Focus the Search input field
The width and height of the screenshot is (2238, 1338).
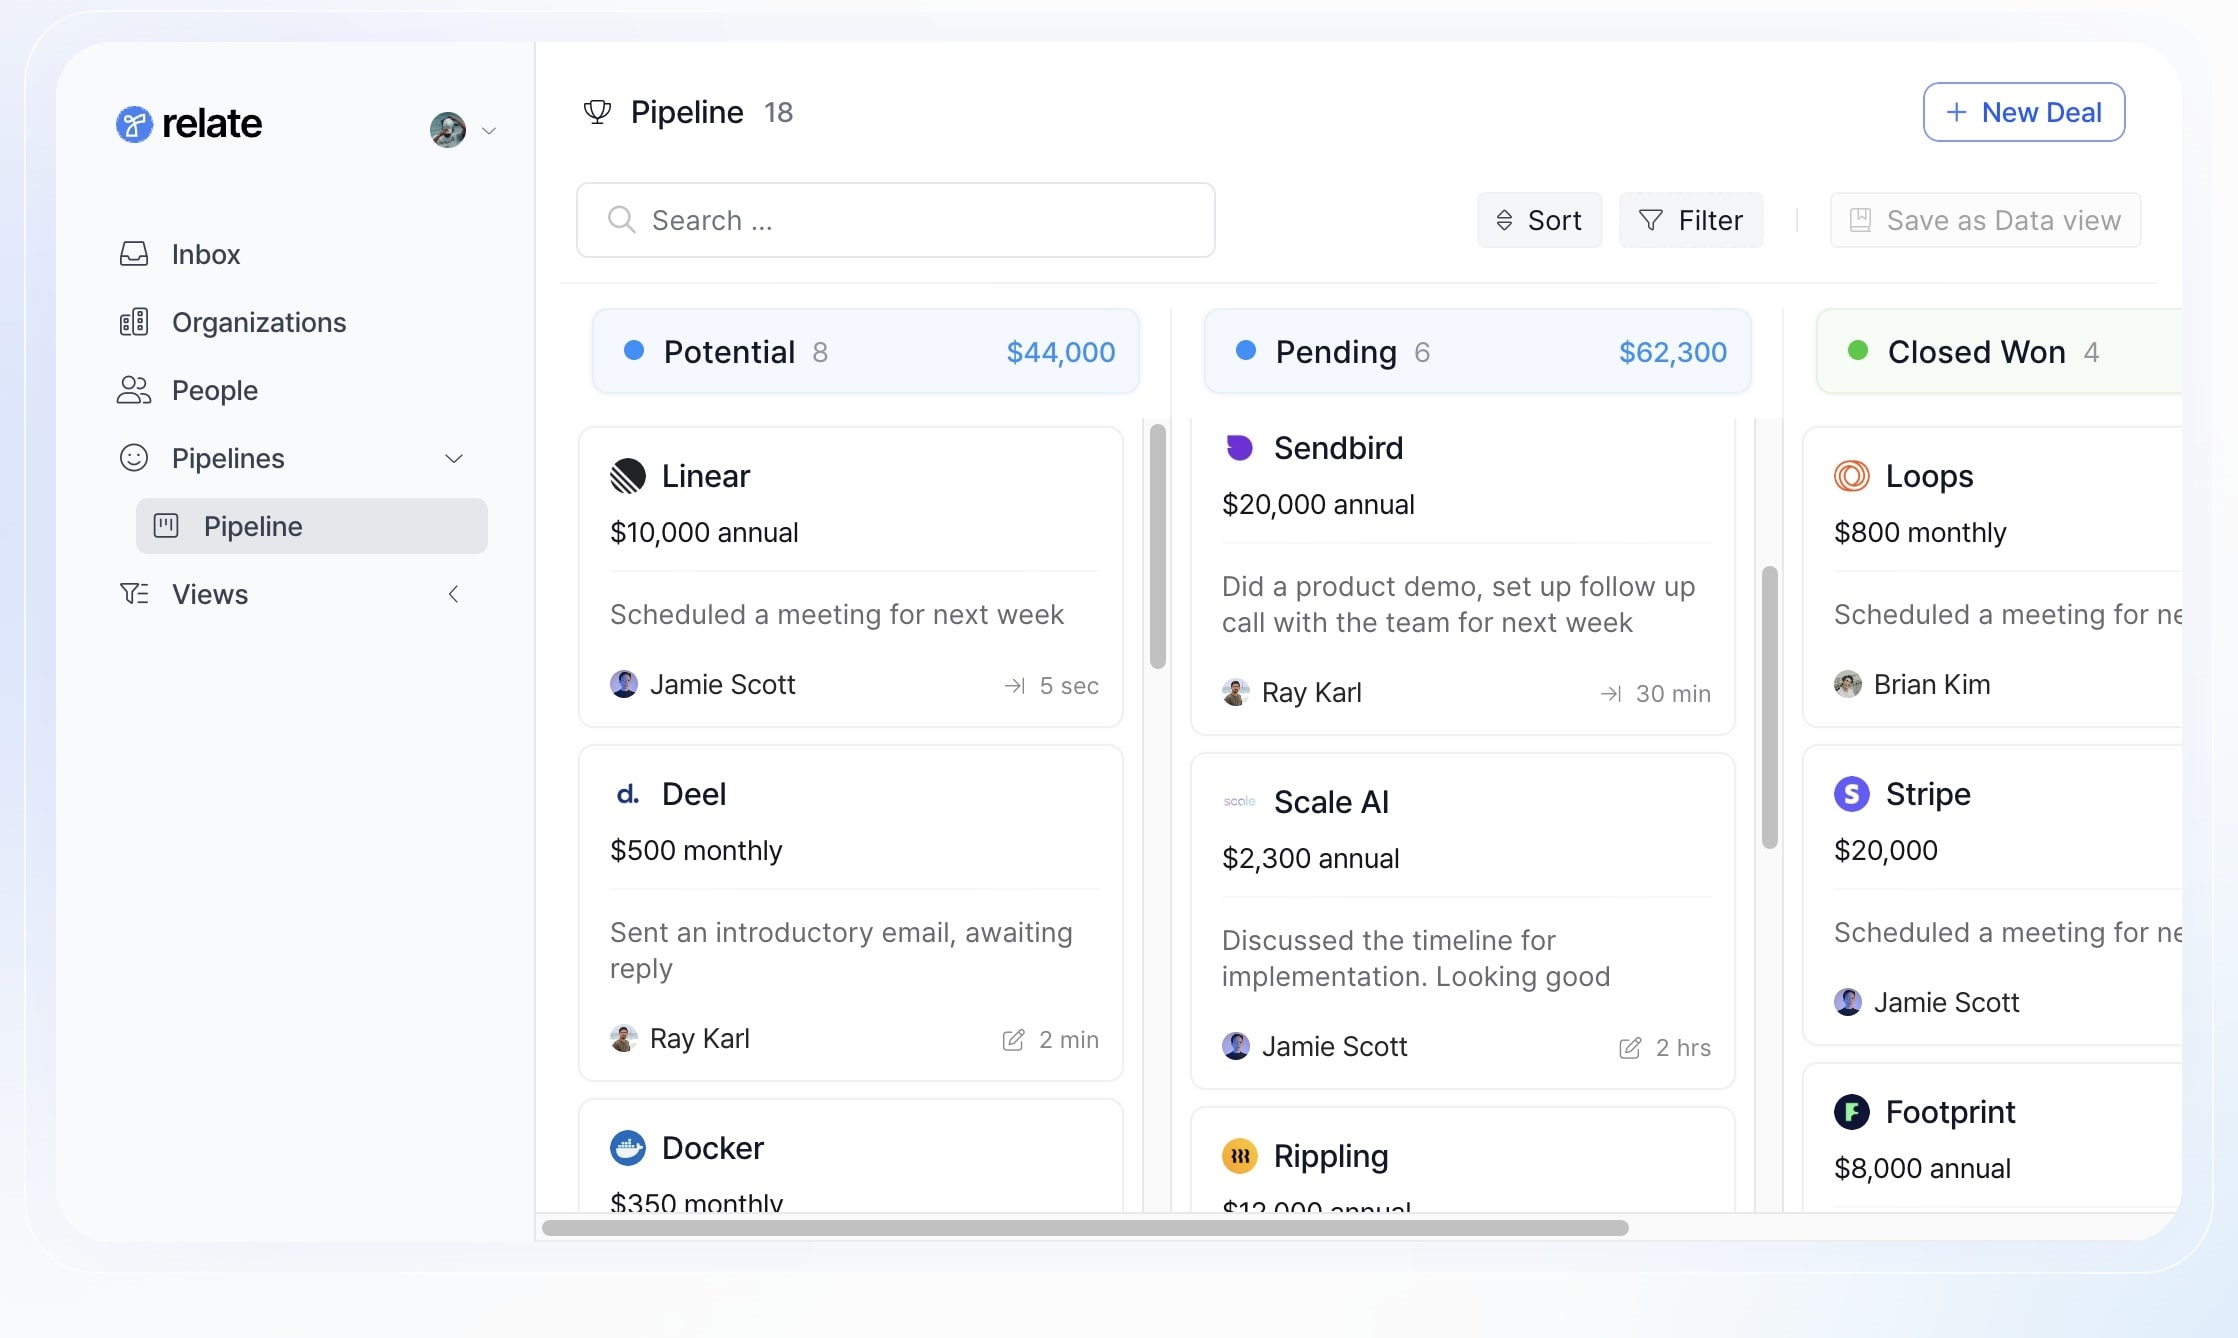pyautogui.click(x=895, y=220)
